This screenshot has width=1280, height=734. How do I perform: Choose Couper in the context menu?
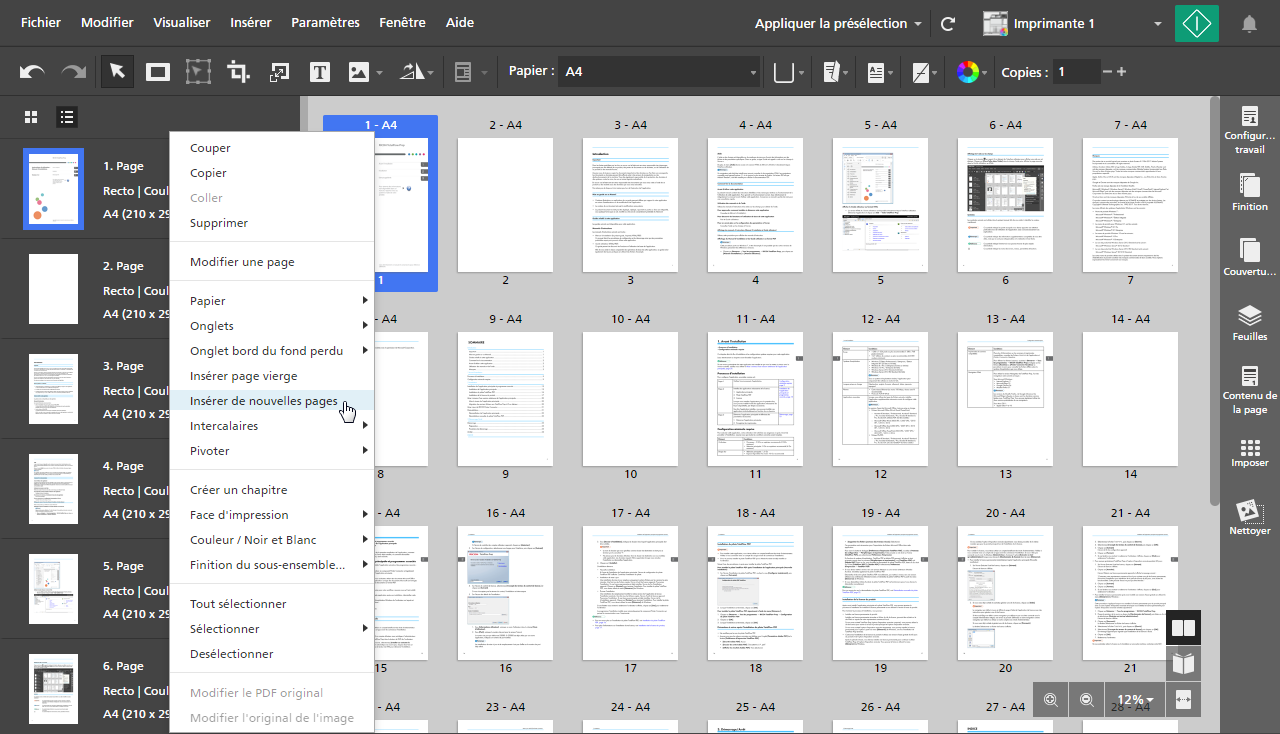pos(272,148)
